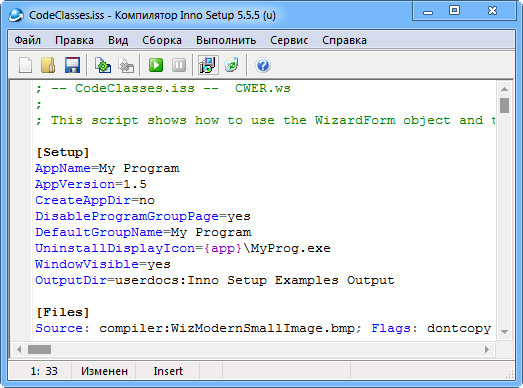523x388 pixels.
Task: Click the CreateAppDir=no line
Action: [95, 200]
